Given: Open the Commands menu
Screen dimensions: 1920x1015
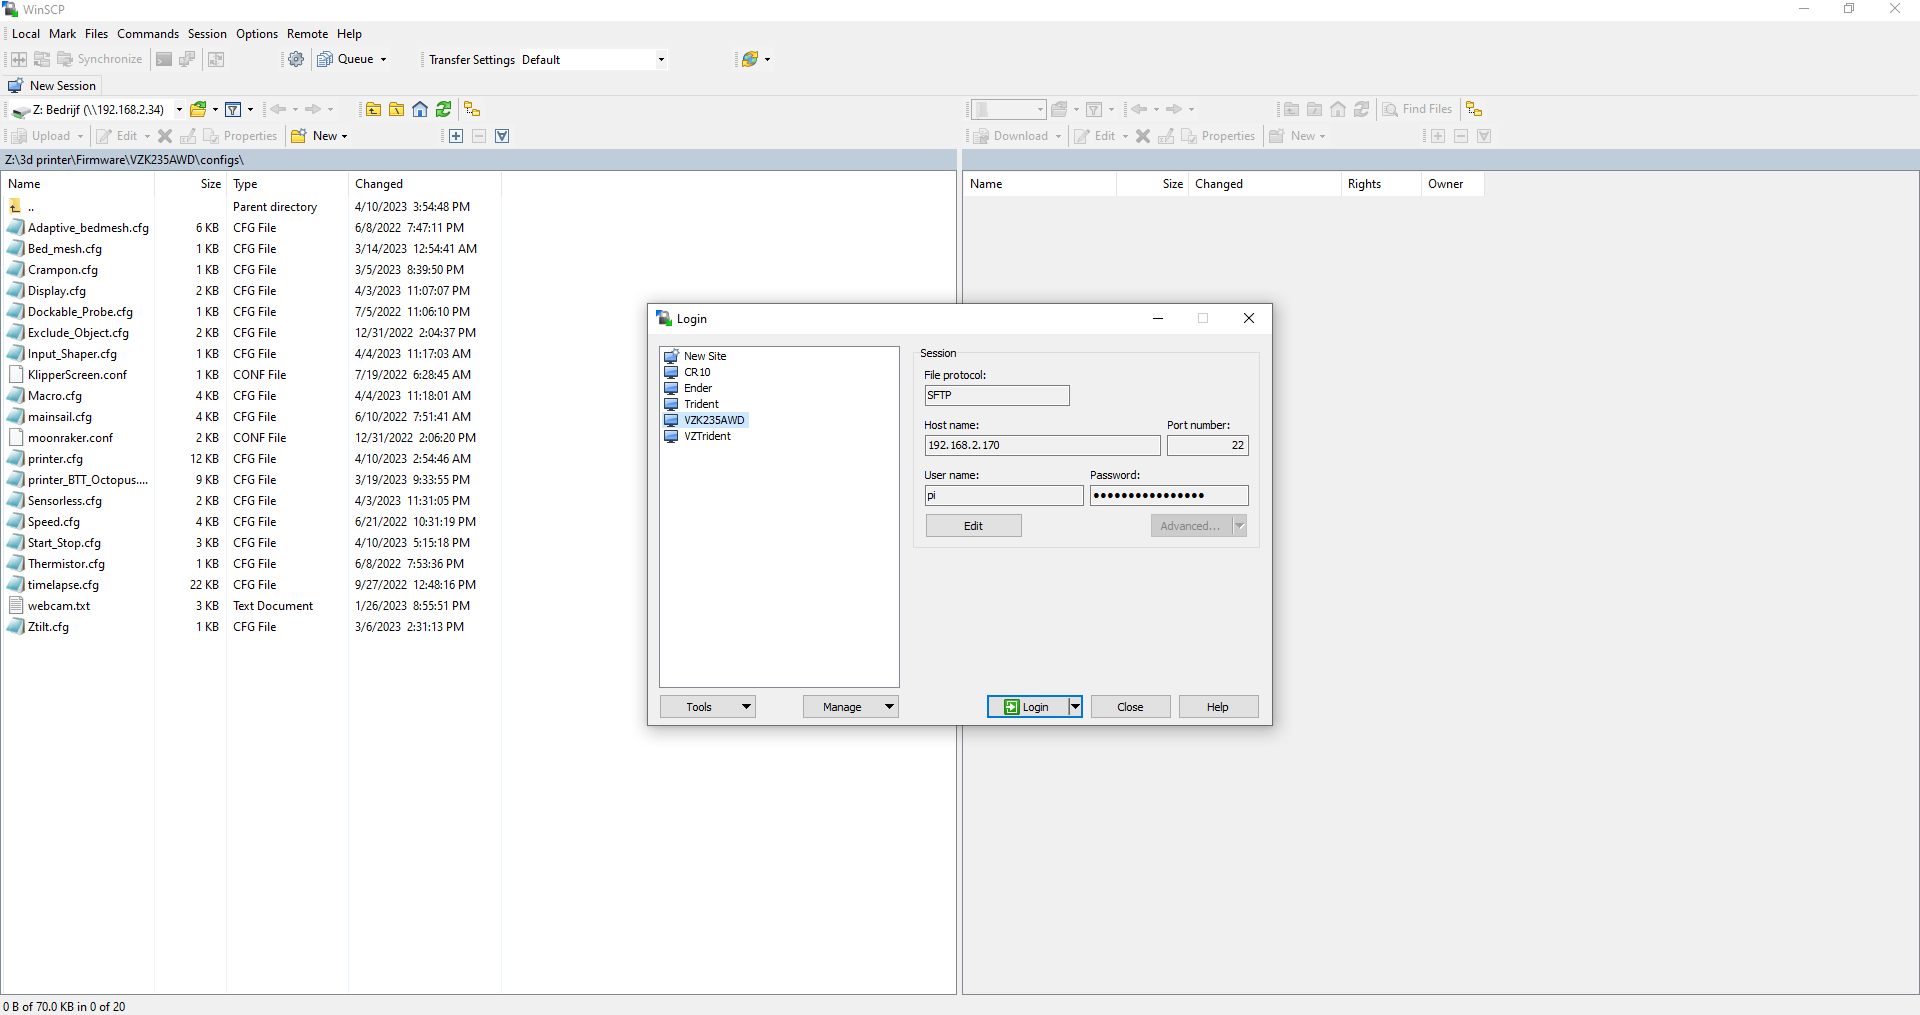Looking at the screenshot, I should coord(147,33).
